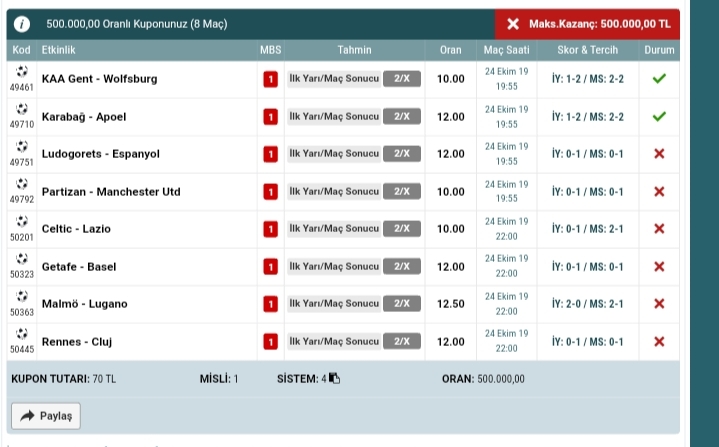Click the KUPON TUTARI: 70 TL text
This screenshot has height=447, width=719.
(63, 379)
